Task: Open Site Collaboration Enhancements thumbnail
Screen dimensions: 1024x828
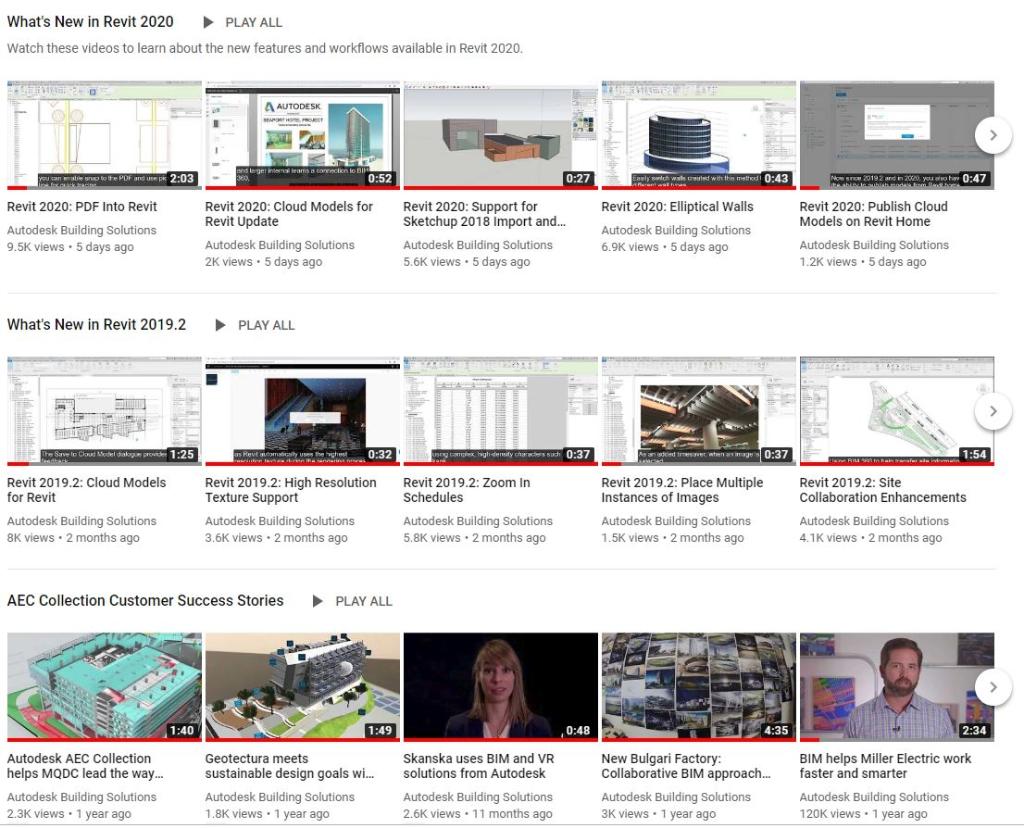Action: [897, 411]
